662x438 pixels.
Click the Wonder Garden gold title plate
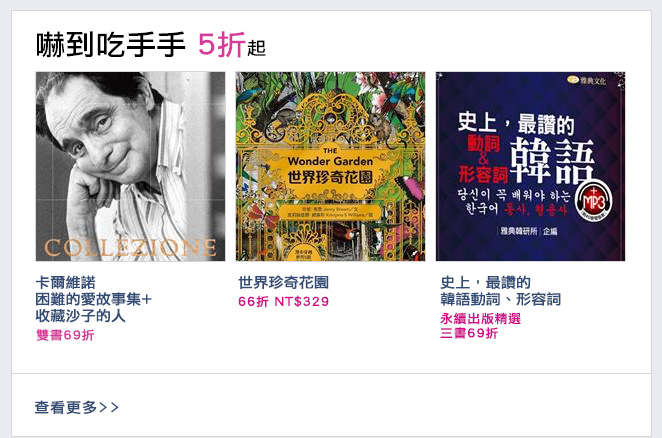330,170
